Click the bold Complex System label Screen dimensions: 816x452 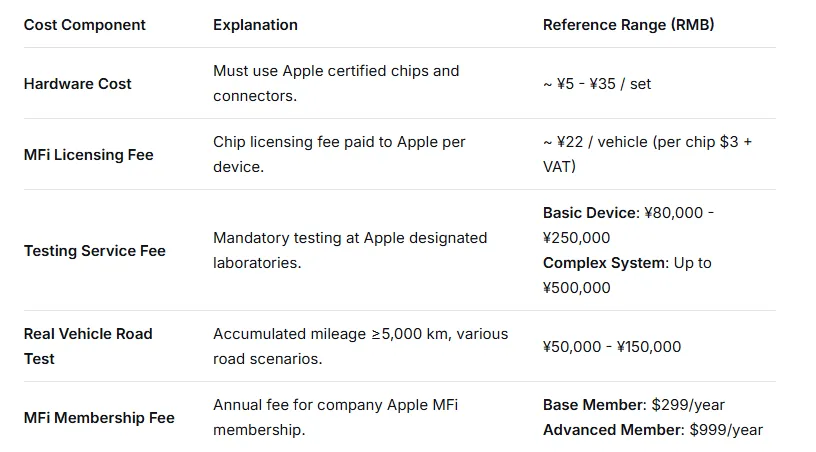coord(603,263)
